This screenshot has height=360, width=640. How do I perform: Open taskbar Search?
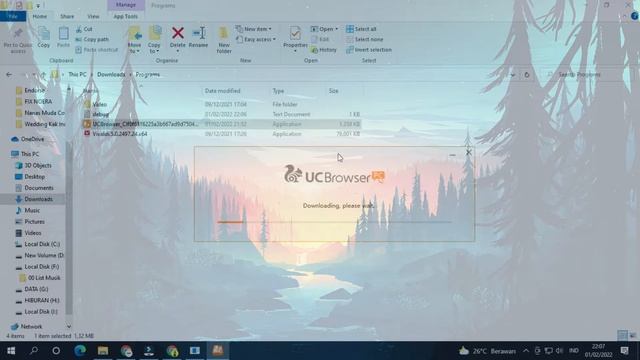(x=34, y=351)
